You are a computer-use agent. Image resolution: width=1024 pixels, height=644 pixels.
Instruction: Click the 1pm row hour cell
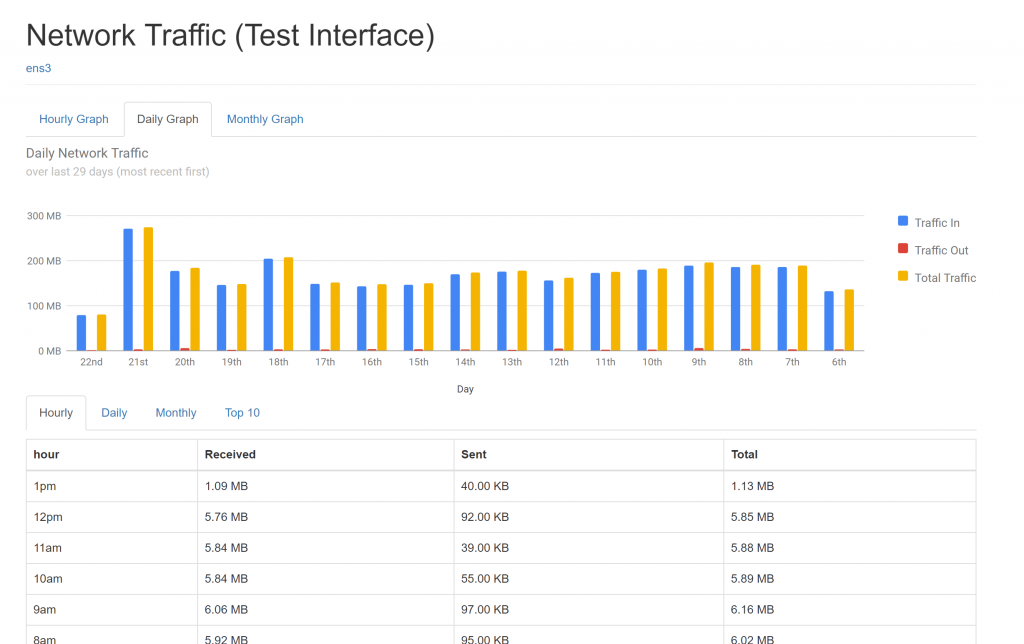(x=112, y=486)
